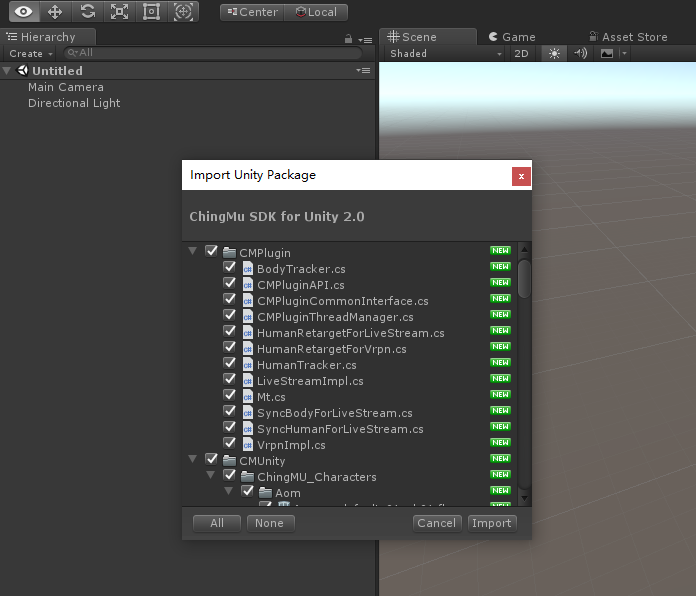This screenshot has width=696, height=596.
Task: Uncheck CMPluginThreadManager.cs checkbox
Action: pyautogui.click(x=229, y=315)
